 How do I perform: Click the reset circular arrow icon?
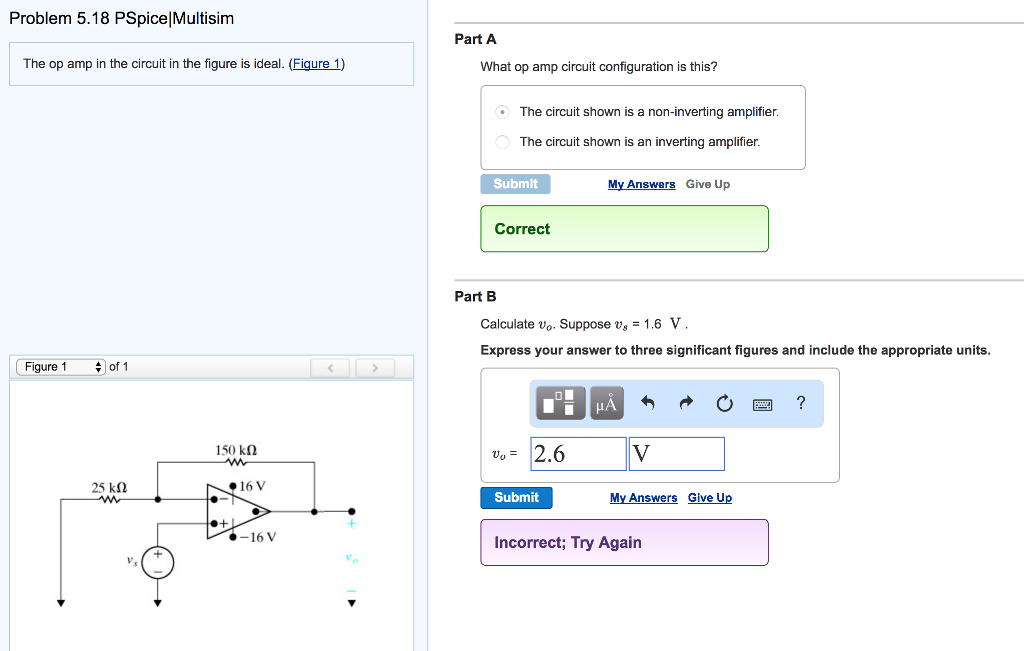[724, 404]
